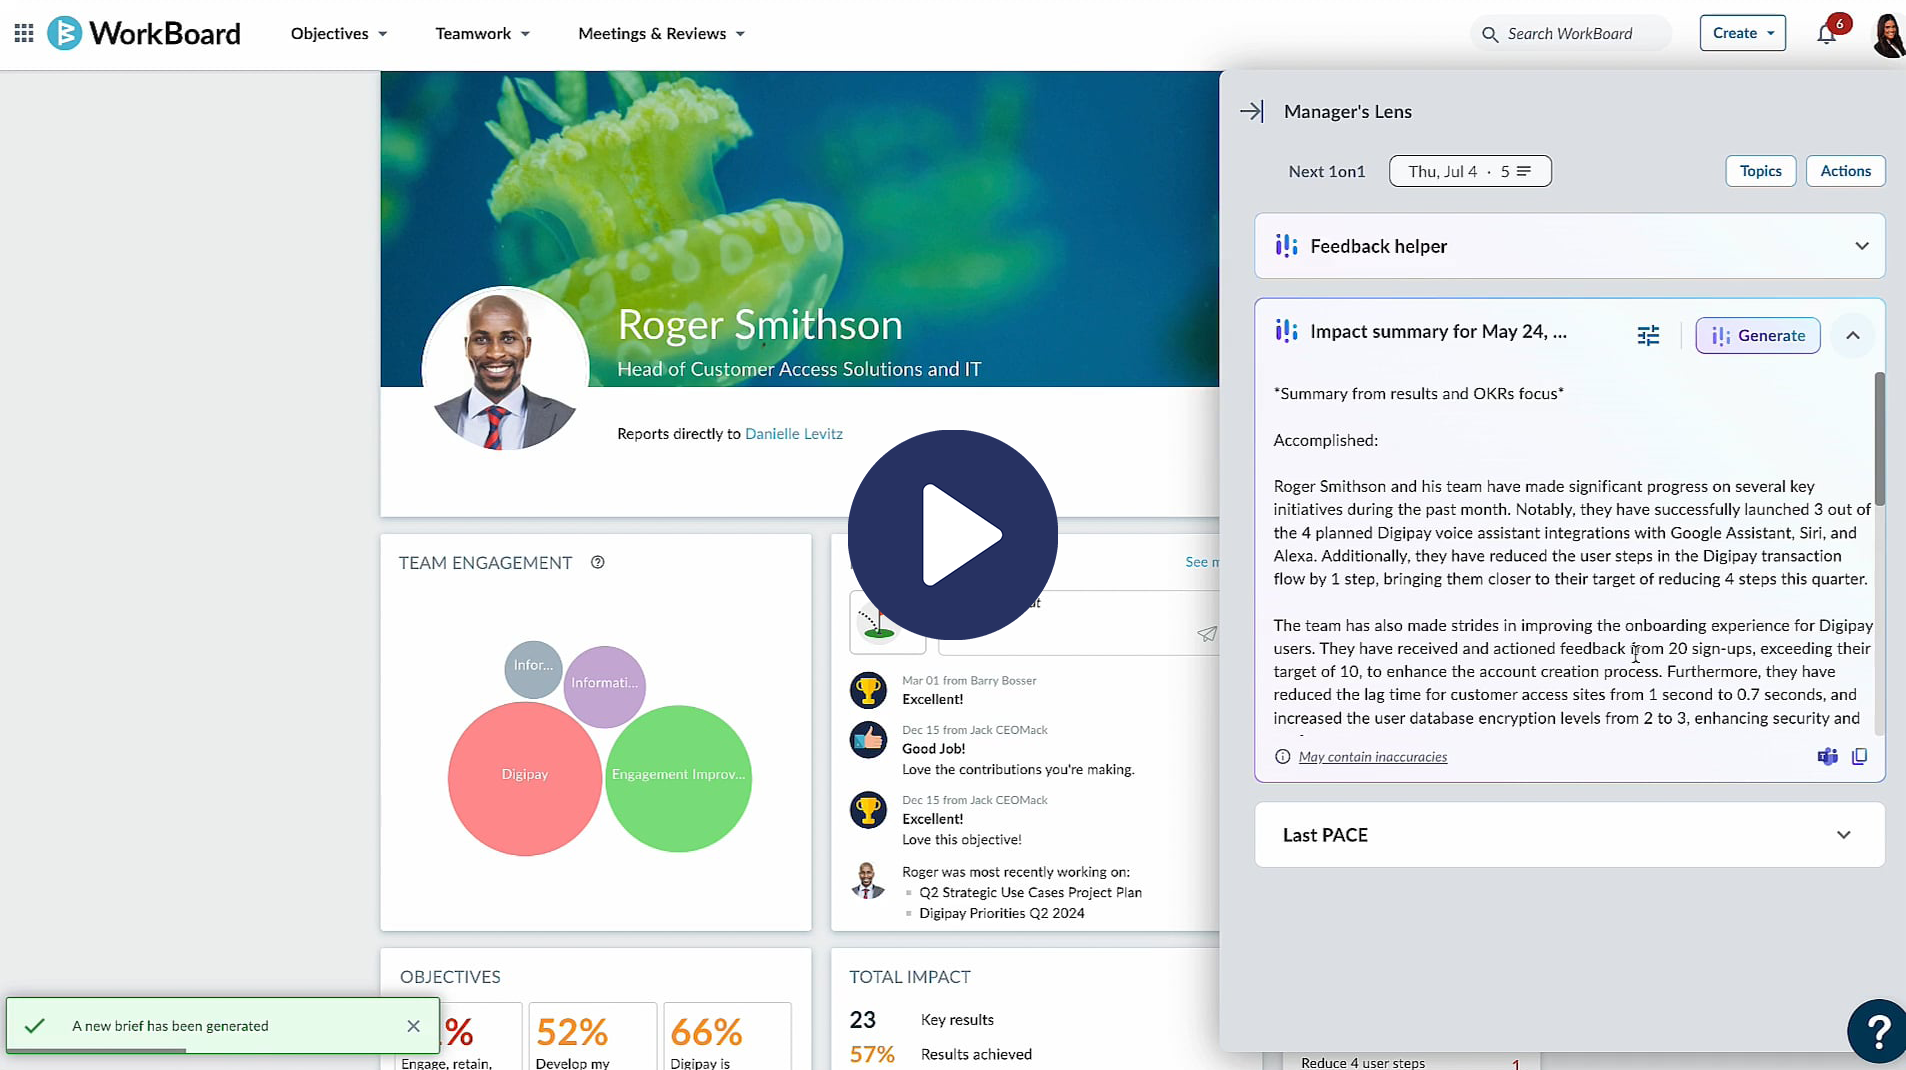Click trophy badge from Barry Bosser
1906x1070 pixels.
[868, 690]
